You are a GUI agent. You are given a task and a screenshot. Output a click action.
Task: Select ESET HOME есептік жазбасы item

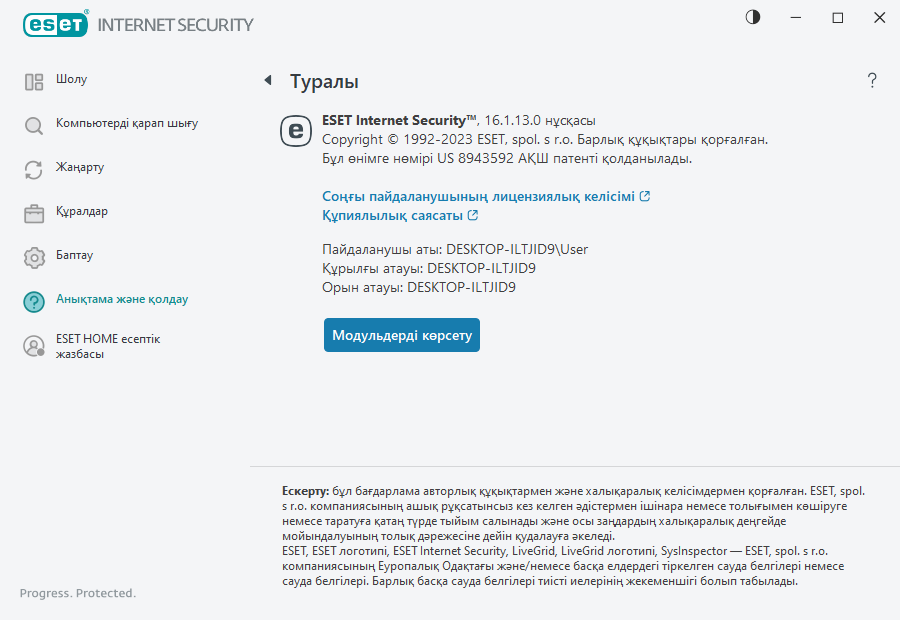pos(108,346)
